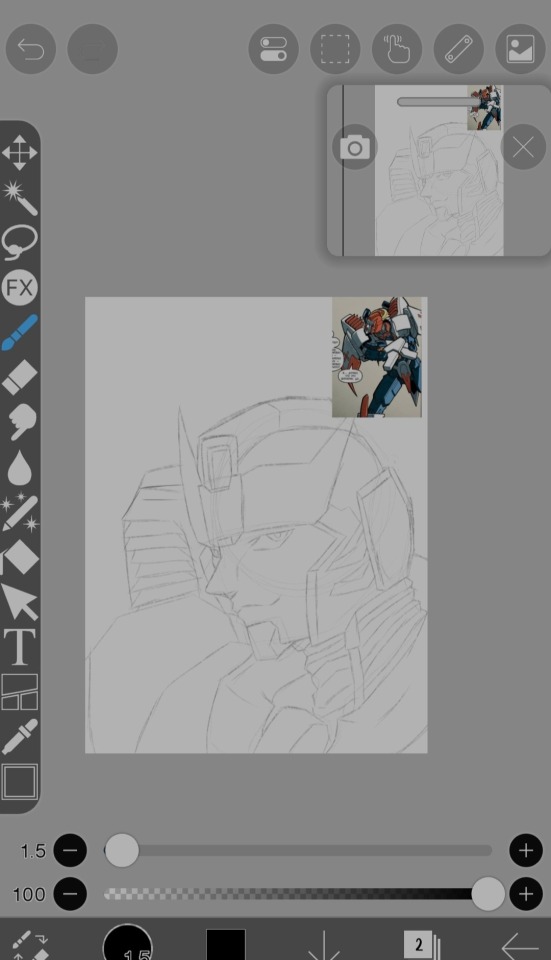Select the Smudge finger tool
Image resolution: width=551 pixels, height=960 pixels.
coord(21,422)
